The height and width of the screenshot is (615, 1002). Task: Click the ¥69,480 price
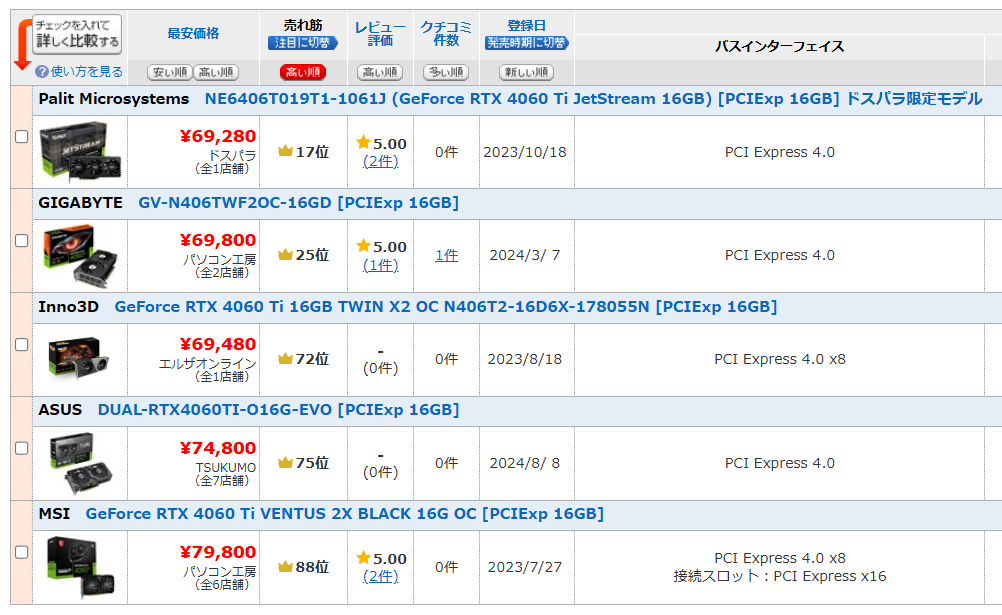[218, 344]
